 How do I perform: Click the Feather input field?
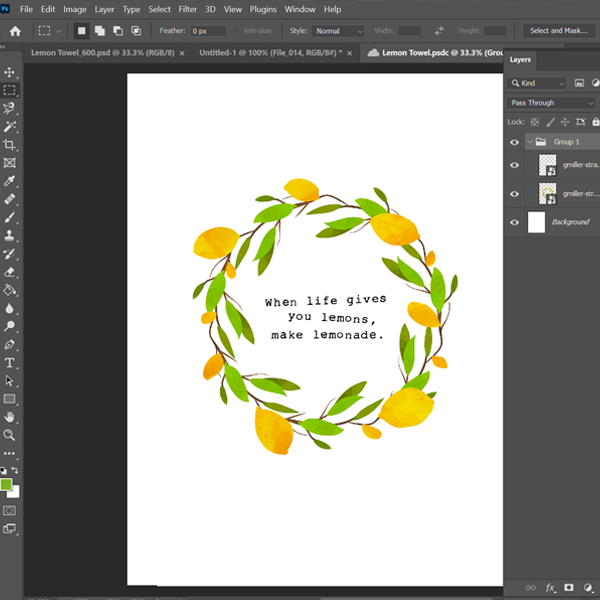click(208, 31)
